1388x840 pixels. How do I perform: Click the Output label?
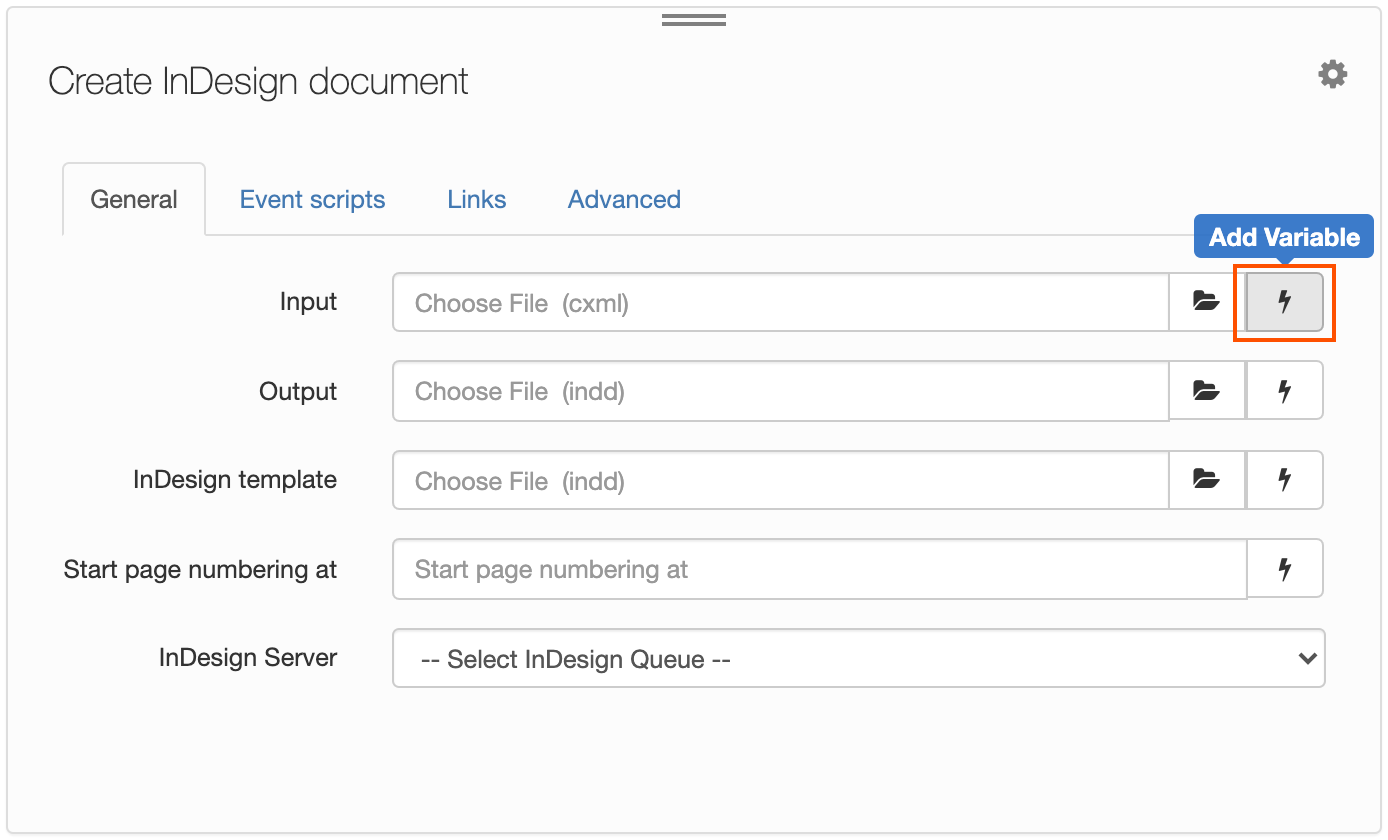pyautogui.click(x=298, y=391)
